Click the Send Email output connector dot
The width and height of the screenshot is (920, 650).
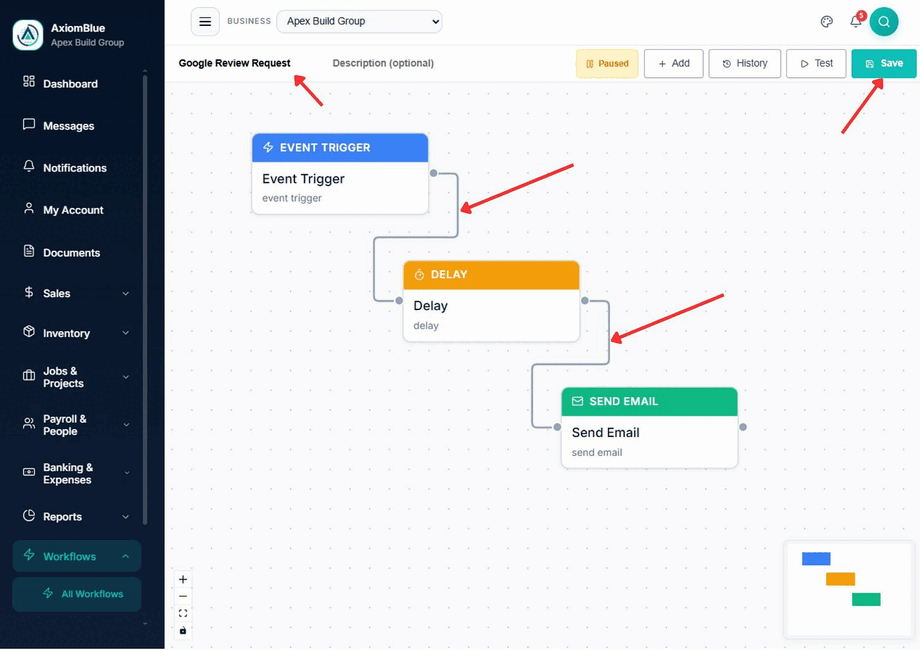(743, 427)
